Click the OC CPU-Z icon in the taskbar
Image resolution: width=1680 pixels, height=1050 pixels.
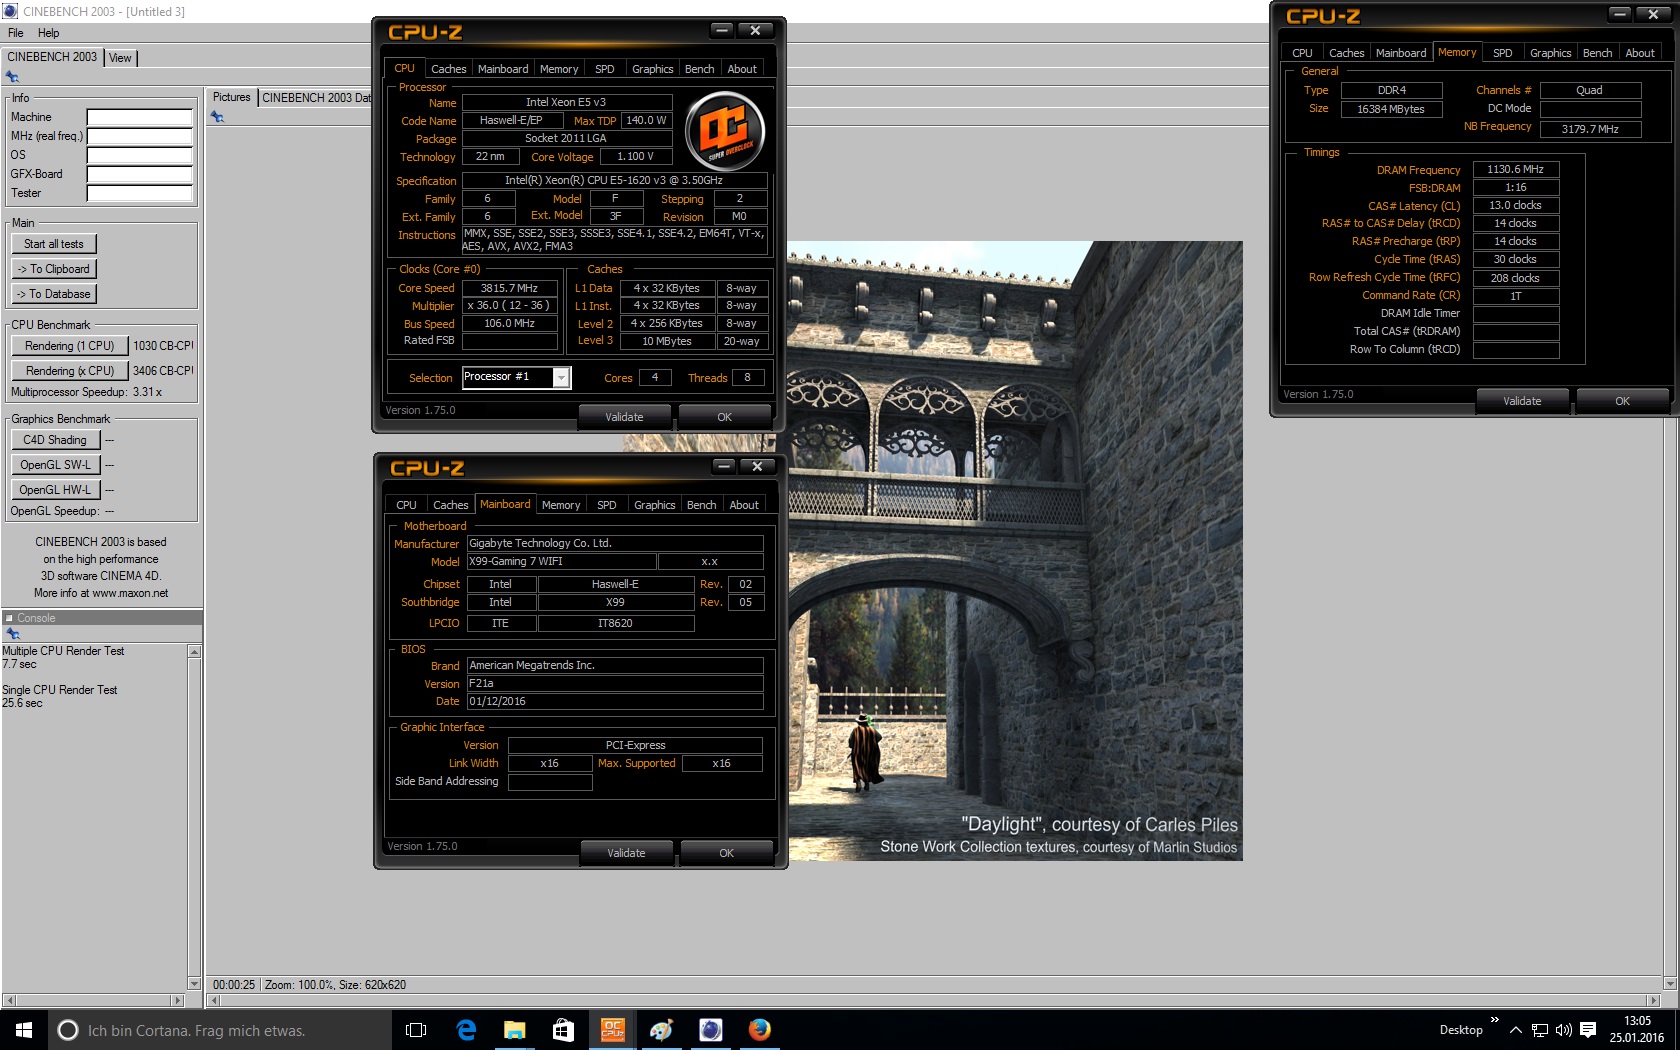pyautogui.click(x=613, y=1030)
